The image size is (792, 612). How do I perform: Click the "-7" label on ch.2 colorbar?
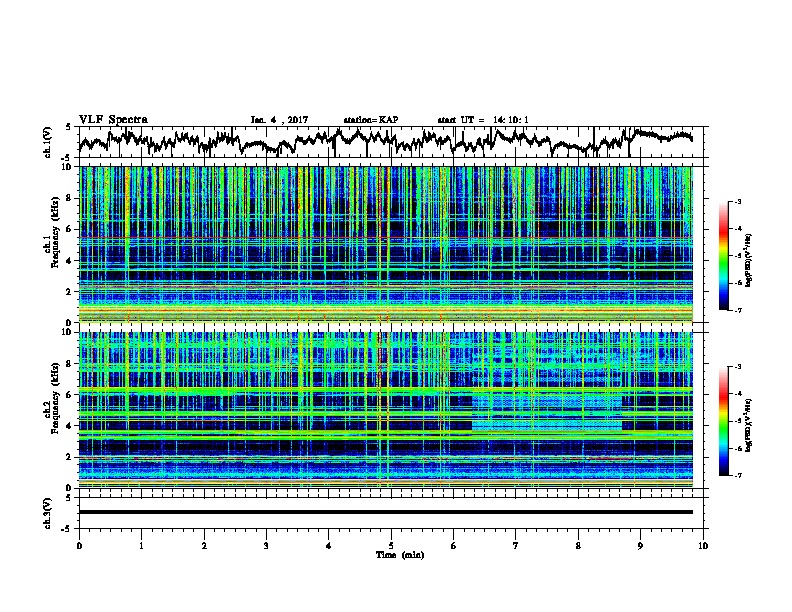click(x=737, y=475)
